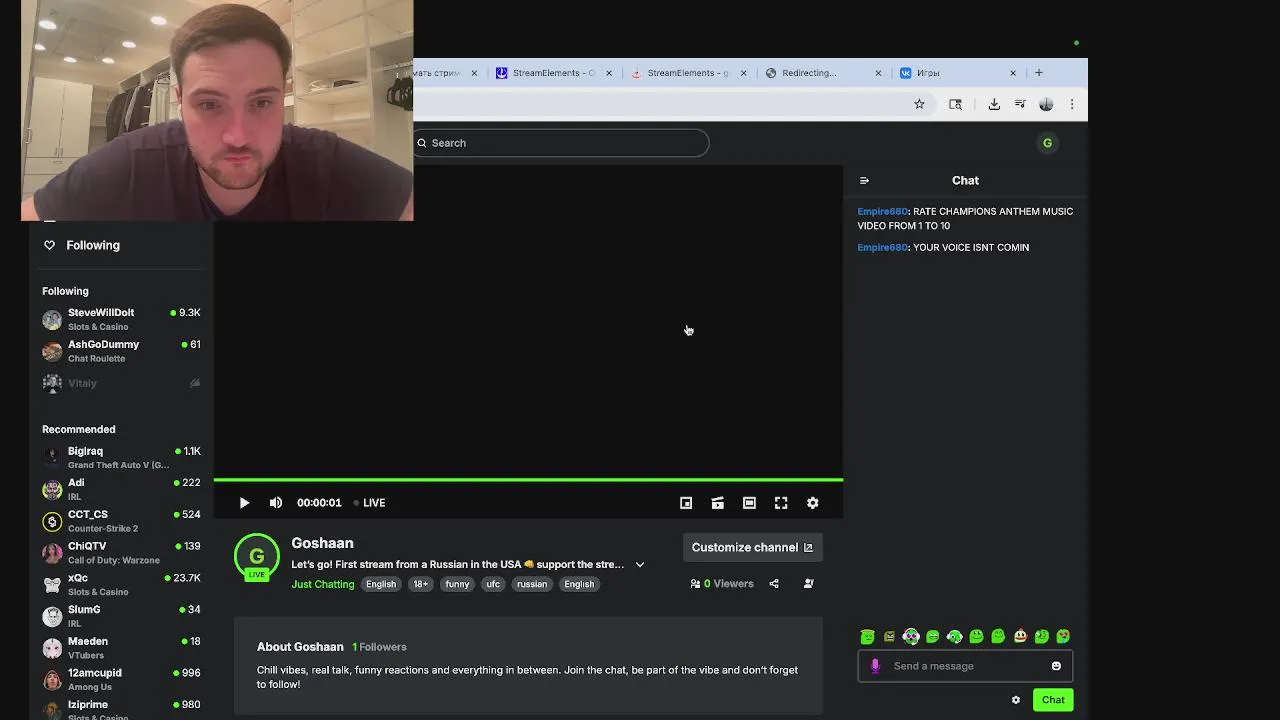Click the search-this-tab icon beside the star
This screenshot has height=720, width=1280.
coord(955,104)
